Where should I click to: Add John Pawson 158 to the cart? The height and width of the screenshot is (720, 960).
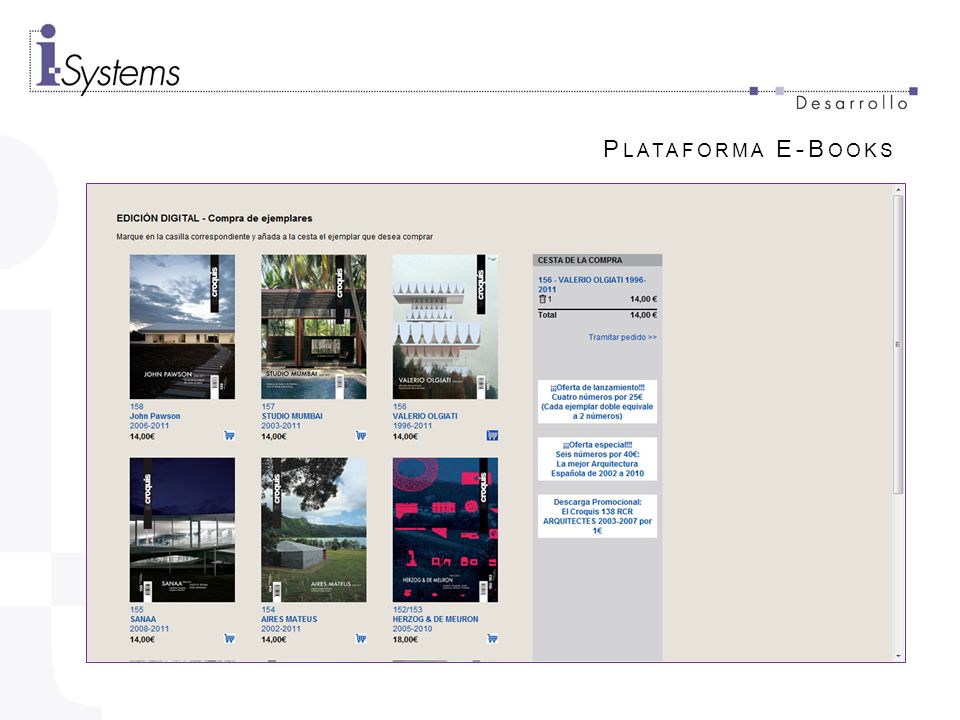pyautogui.click(x=229, y=435)
